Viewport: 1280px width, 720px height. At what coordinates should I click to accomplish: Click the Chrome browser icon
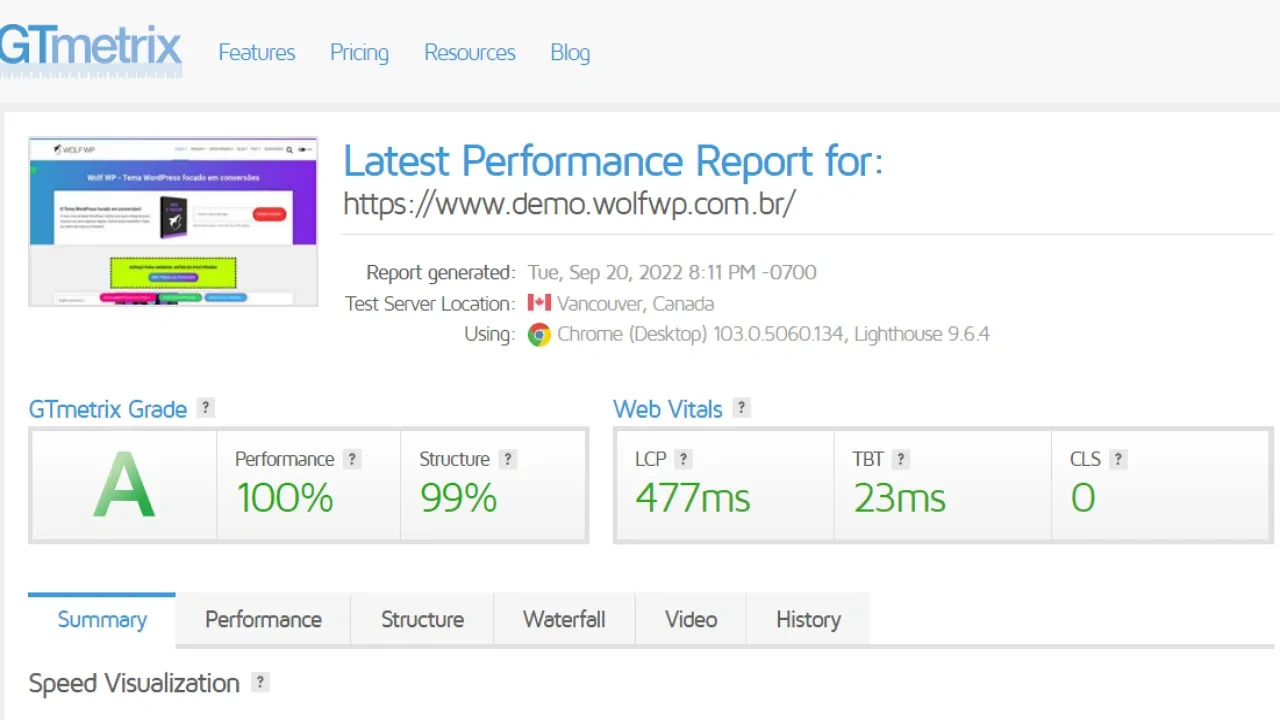(539, 335)
